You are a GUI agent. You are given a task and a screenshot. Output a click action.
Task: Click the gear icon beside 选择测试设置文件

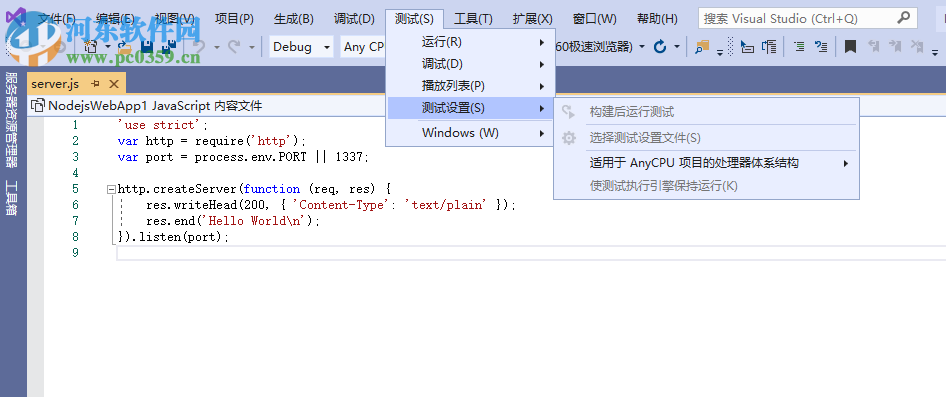(568, 138)
